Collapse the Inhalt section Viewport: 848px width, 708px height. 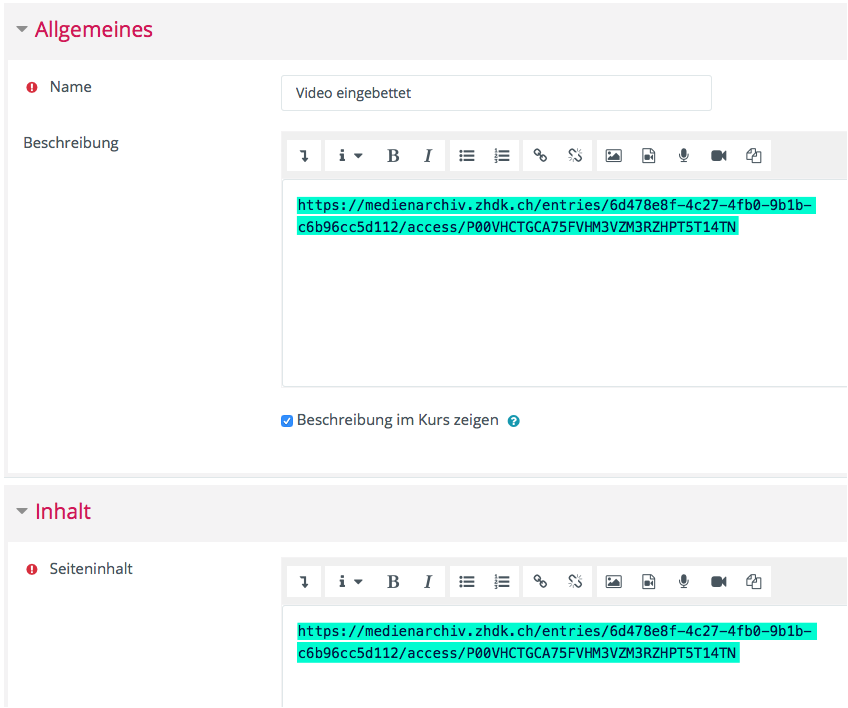pyautogui.click(x=22, y=512)
